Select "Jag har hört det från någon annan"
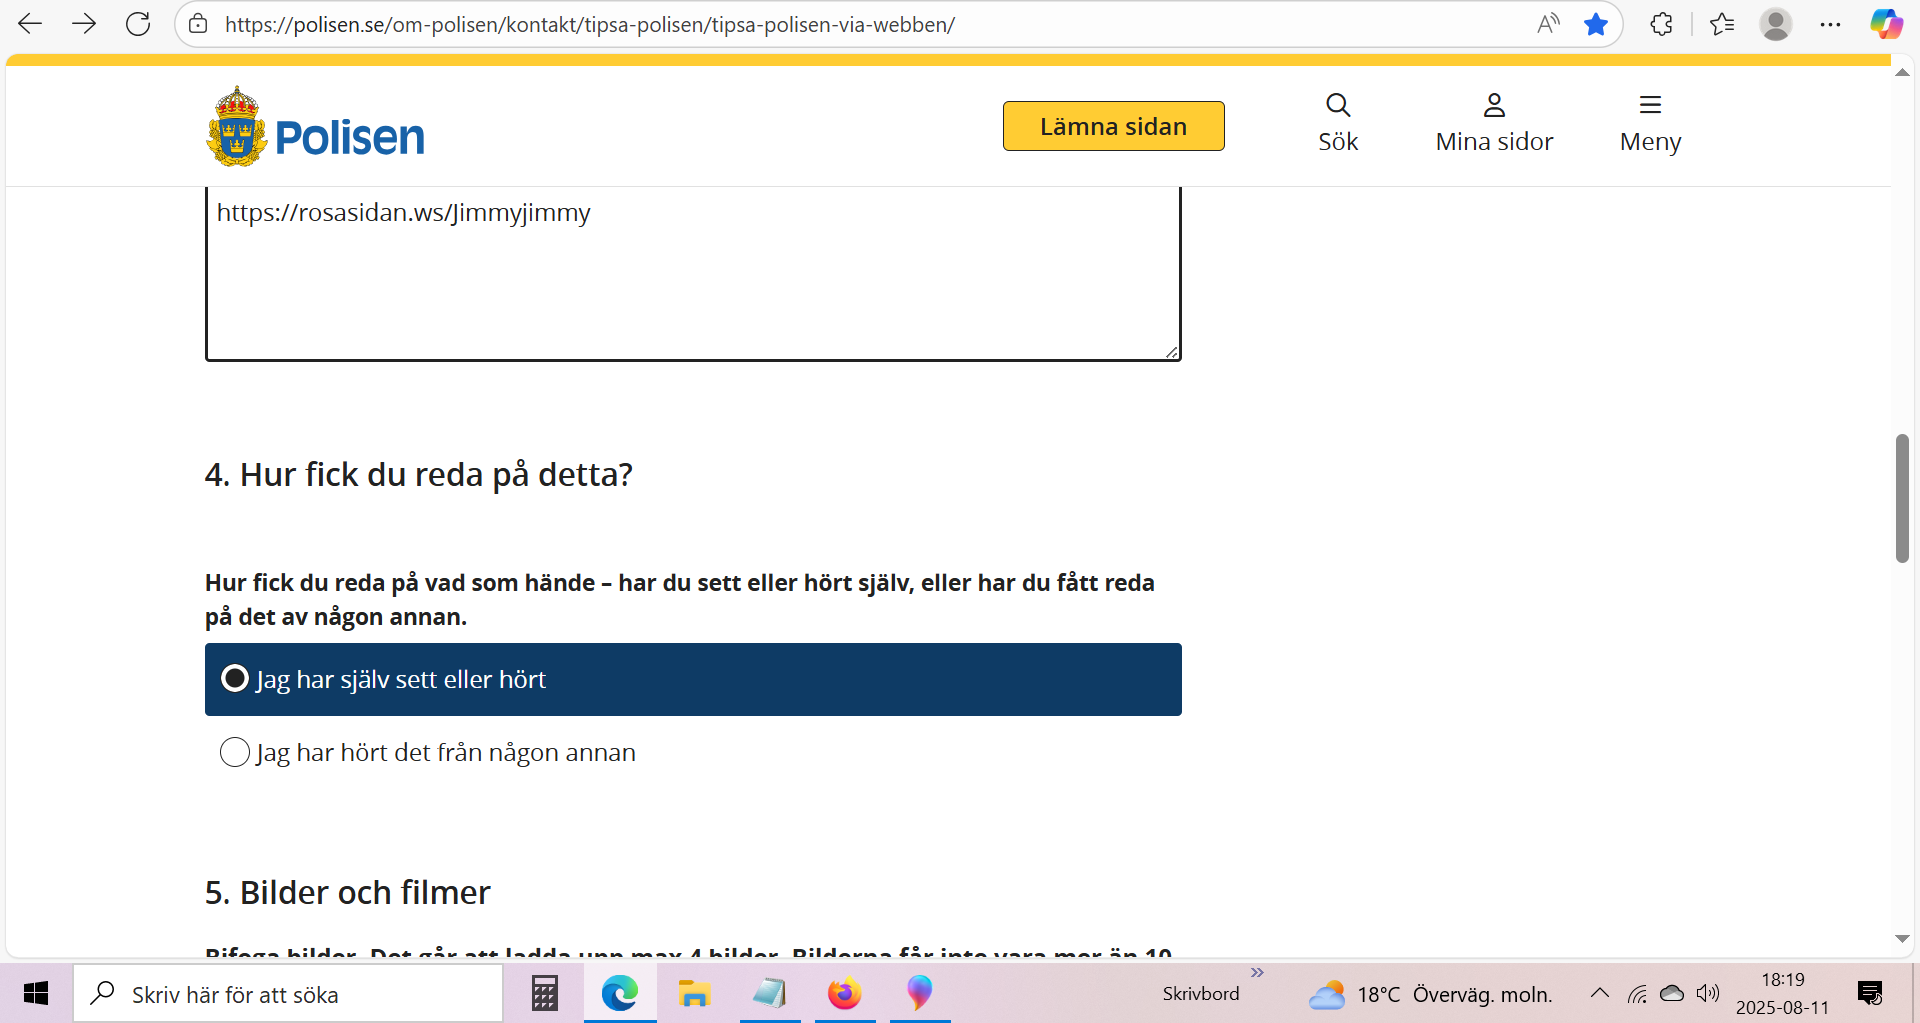Image resolution: width=1920 pixels, height=1023 pixels. (235, 752)
